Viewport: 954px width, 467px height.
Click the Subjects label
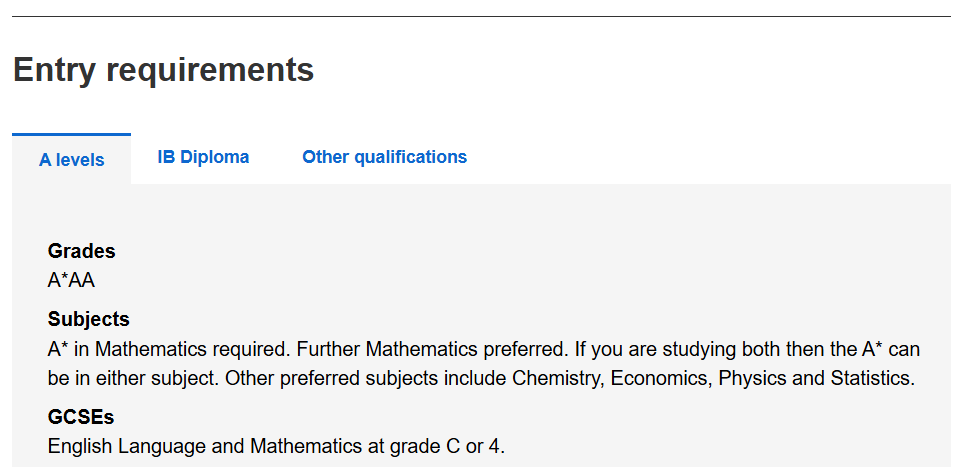[x=88, y=320]
